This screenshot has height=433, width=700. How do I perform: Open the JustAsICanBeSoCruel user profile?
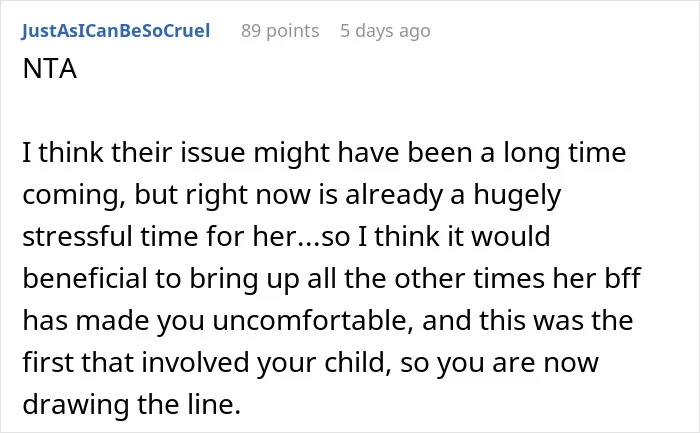coord(116,31)
